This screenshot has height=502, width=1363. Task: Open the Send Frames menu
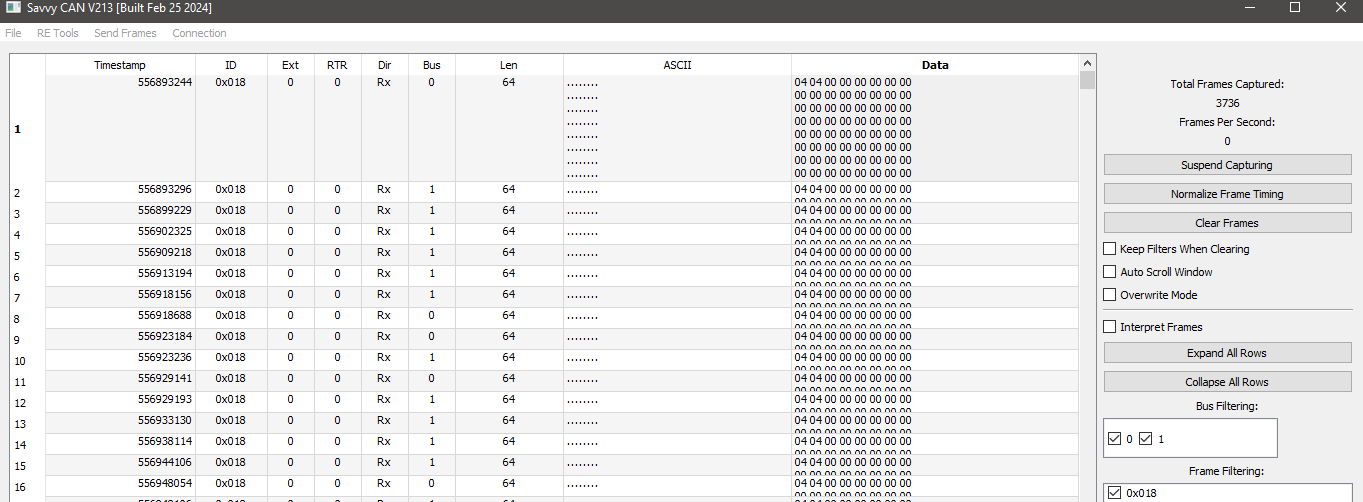(125, 33)
